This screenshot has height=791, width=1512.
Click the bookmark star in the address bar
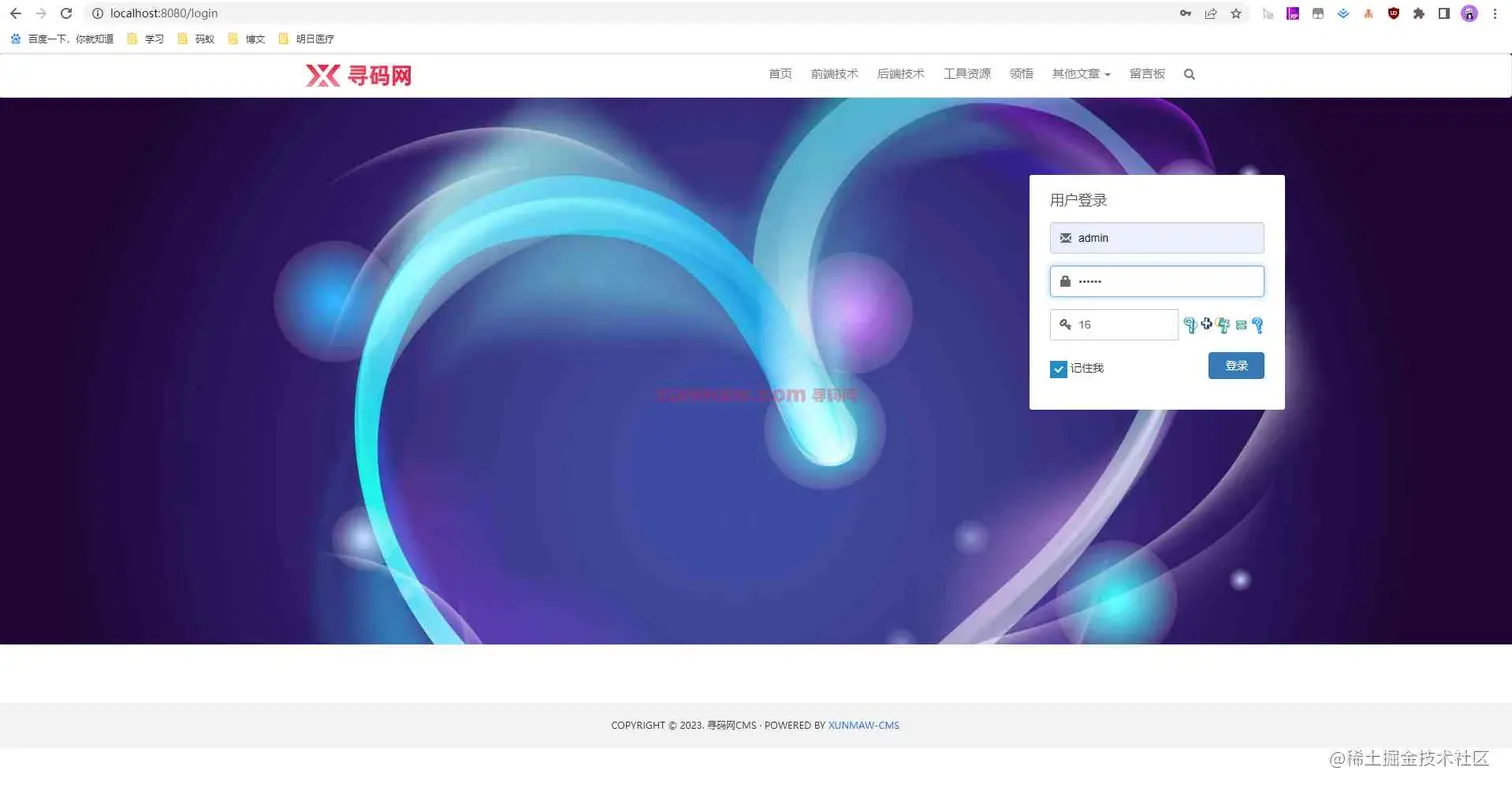(1235, 13)
